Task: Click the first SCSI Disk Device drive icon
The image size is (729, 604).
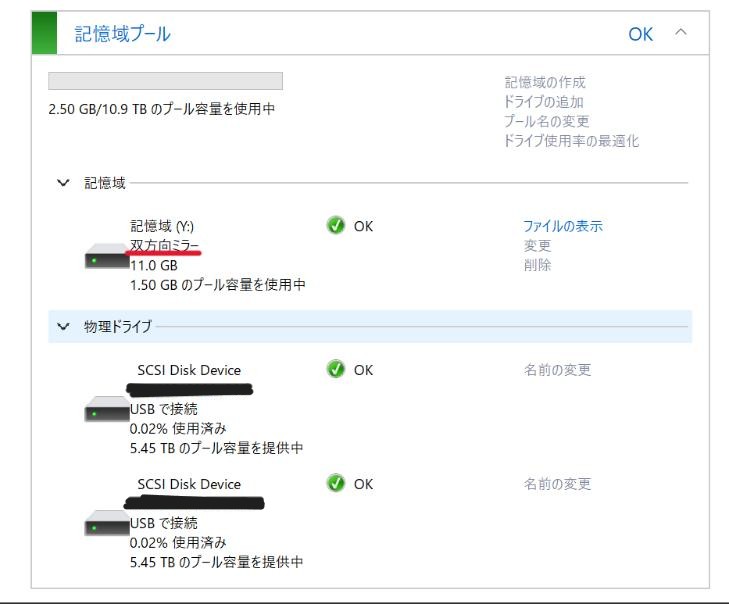Action: [x=107, y=409]
